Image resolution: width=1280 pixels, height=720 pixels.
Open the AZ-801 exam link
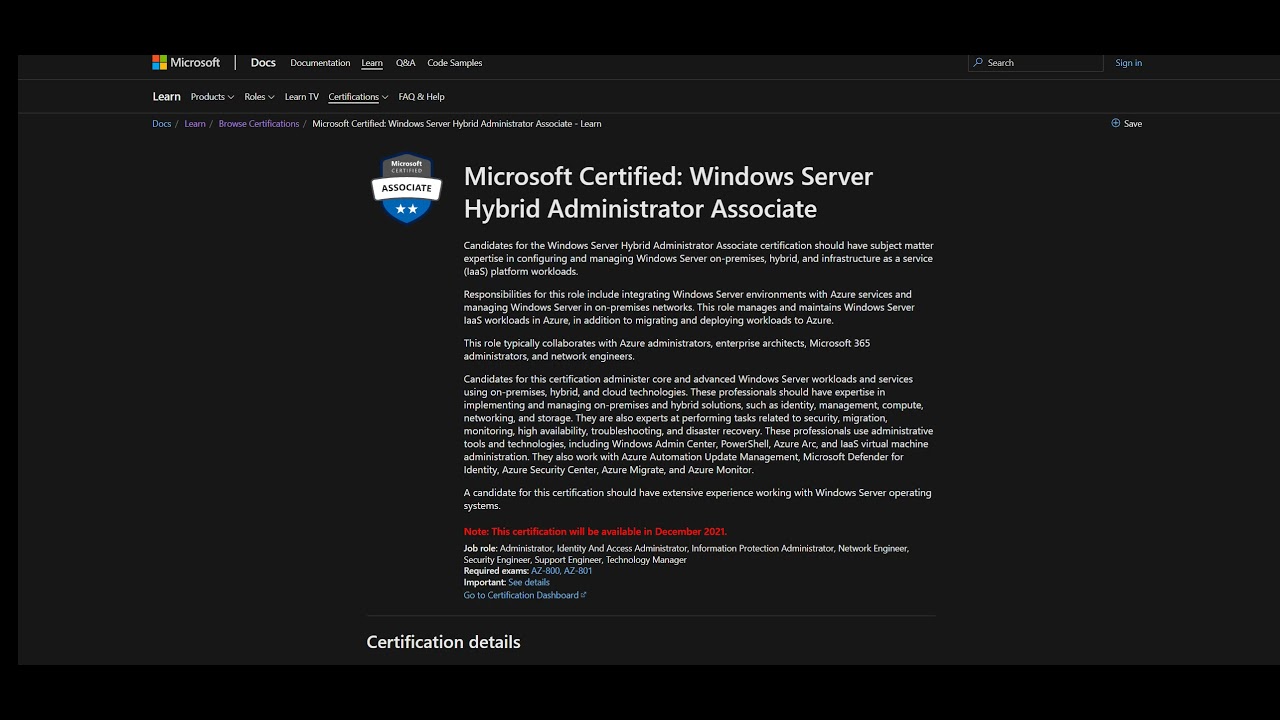click(578, 571)
